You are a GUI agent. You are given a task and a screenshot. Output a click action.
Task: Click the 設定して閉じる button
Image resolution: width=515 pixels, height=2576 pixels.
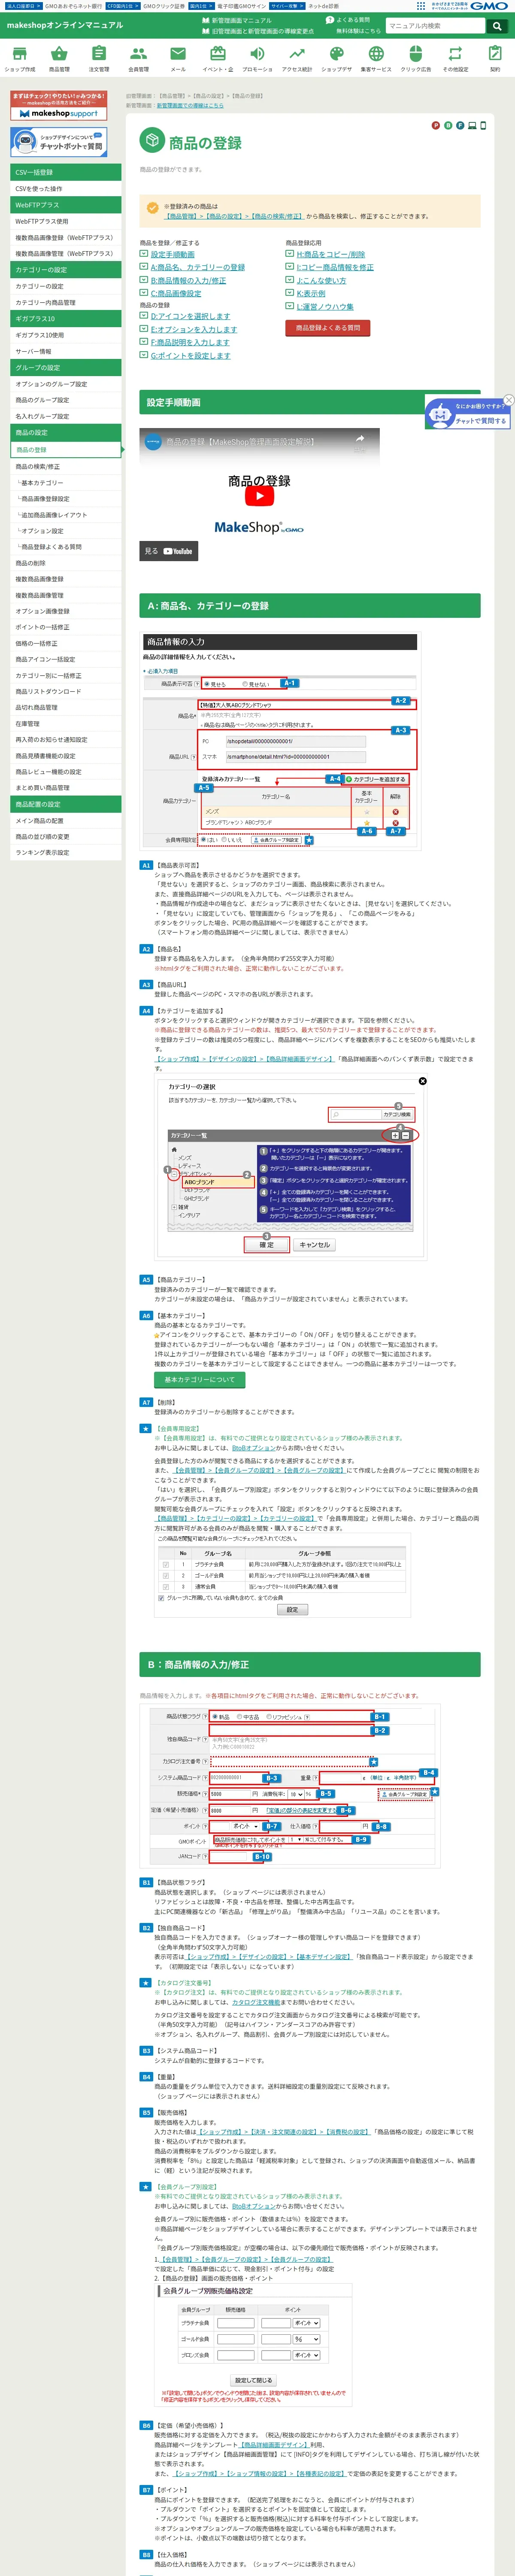pos(253,2380)
